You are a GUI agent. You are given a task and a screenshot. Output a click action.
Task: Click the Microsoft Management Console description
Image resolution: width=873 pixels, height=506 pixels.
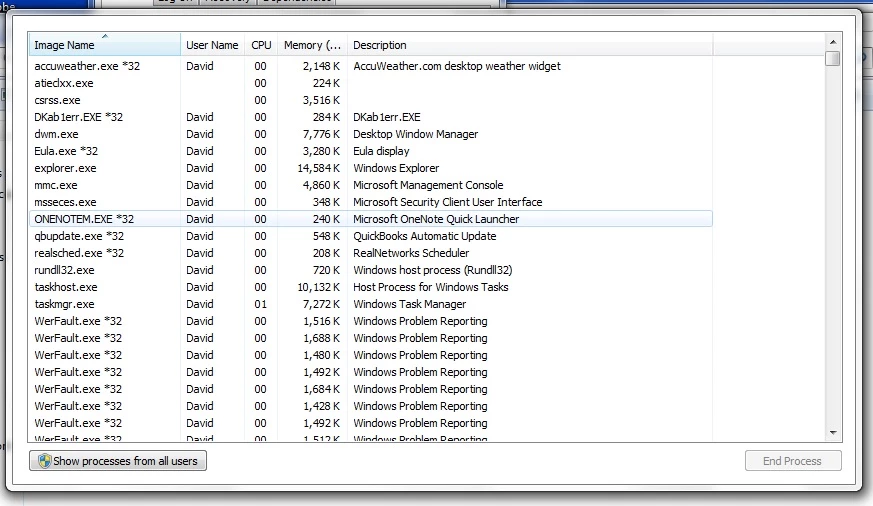[428, 185]
